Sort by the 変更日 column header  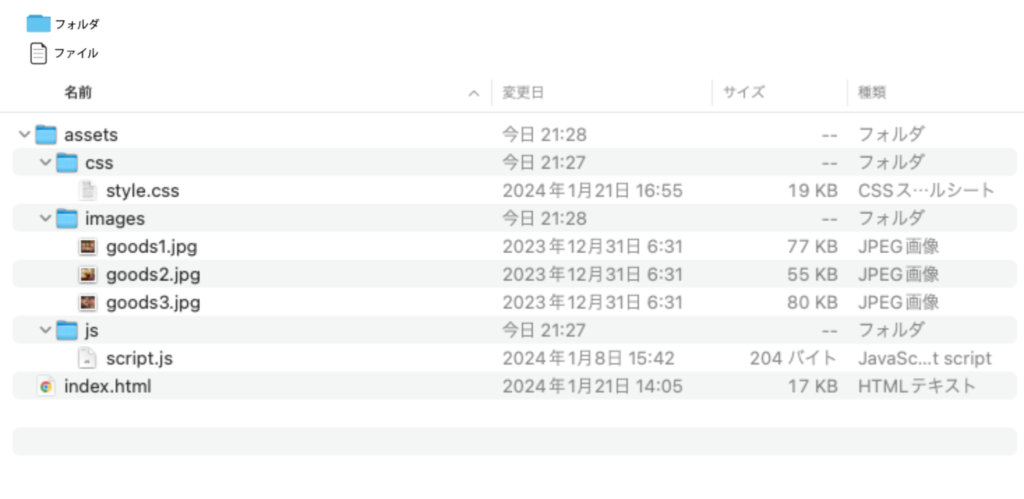pyautogui.click(x=523, y=92)
